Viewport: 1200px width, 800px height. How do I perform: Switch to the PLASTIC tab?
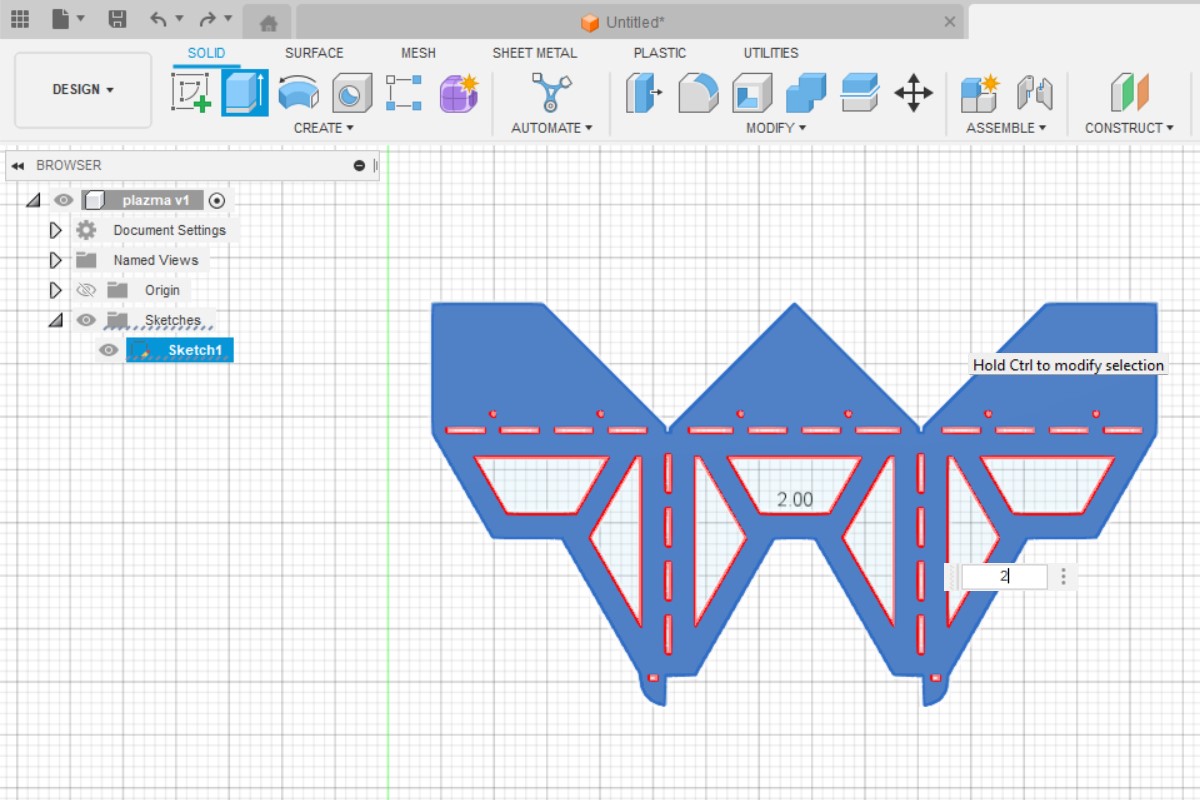click(x=660, y=53)
